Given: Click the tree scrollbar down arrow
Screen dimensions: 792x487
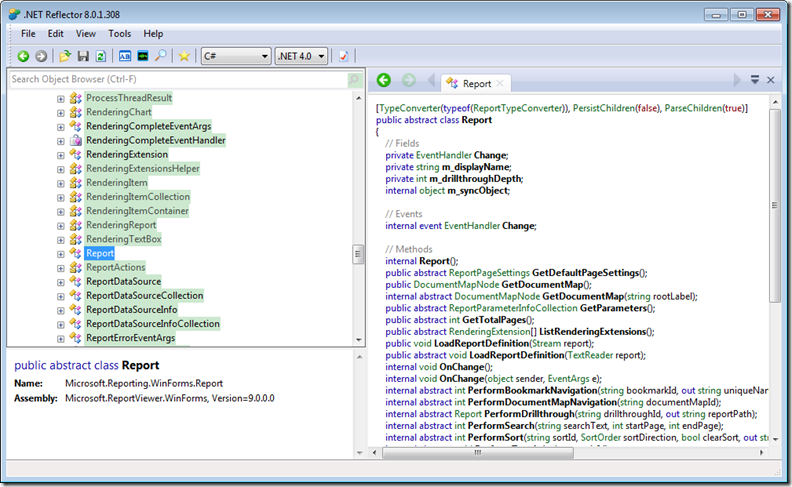Looking at the screenshot, I should [359, 340].
